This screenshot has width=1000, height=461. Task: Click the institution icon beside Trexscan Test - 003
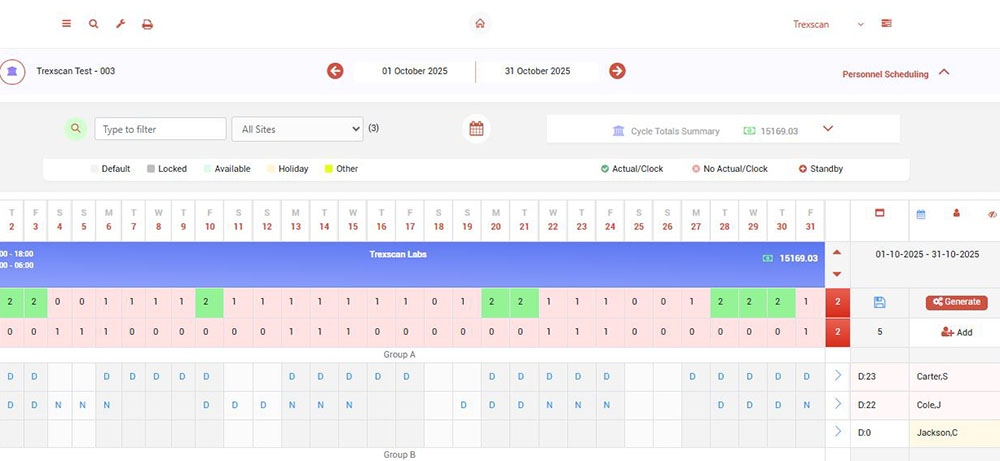coord(12,71)
